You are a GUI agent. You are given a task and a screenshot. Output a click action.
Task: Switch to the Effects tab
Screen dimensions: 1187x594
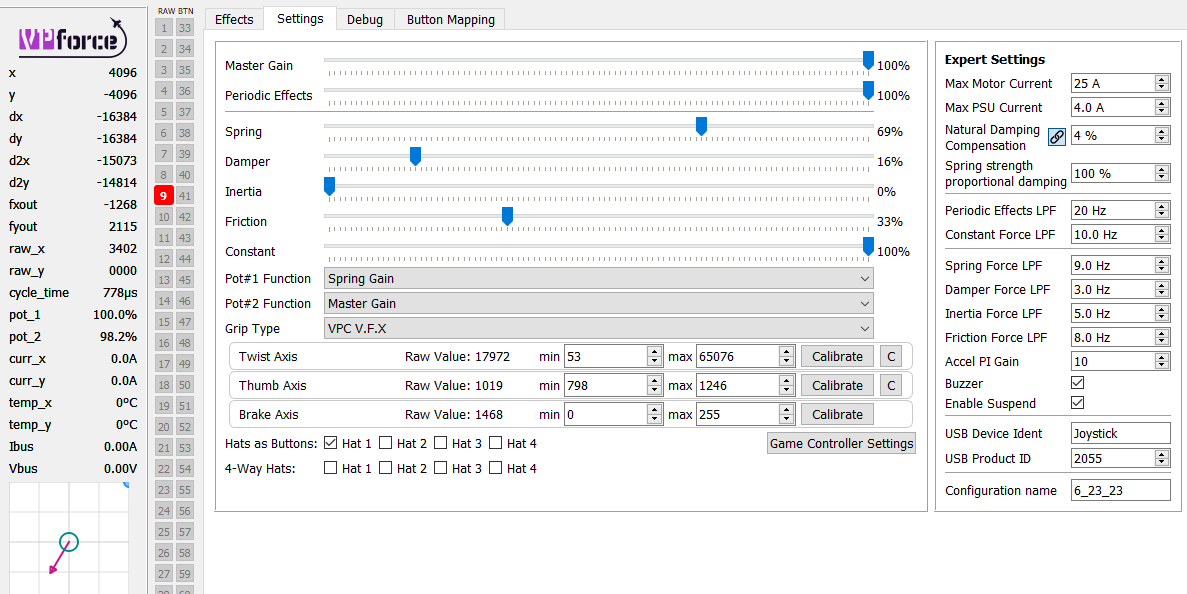tap(234, 19)
